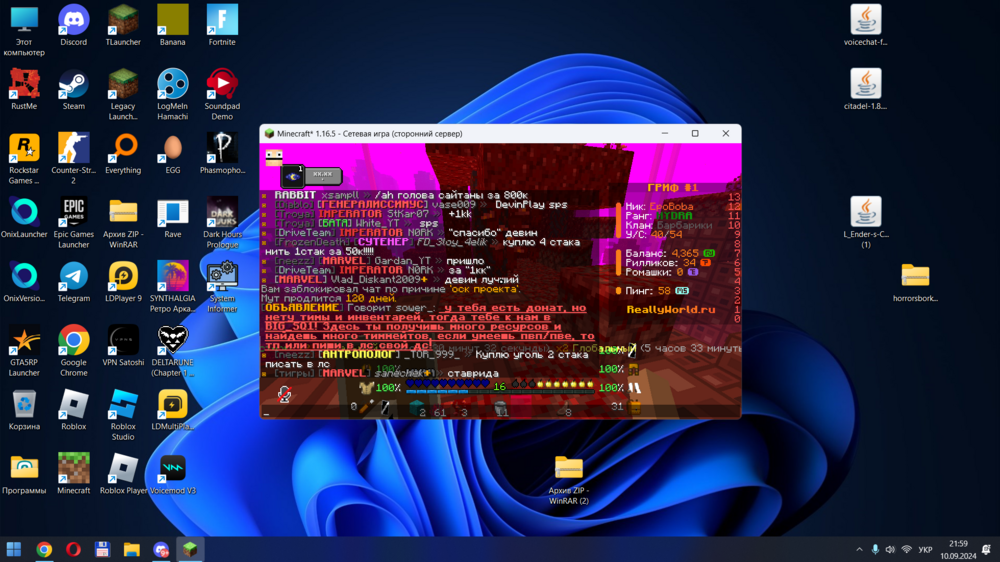The image size is (1000, 562).
Task: Click Minecraft window title bar icon
Action: tap(269, 133)
